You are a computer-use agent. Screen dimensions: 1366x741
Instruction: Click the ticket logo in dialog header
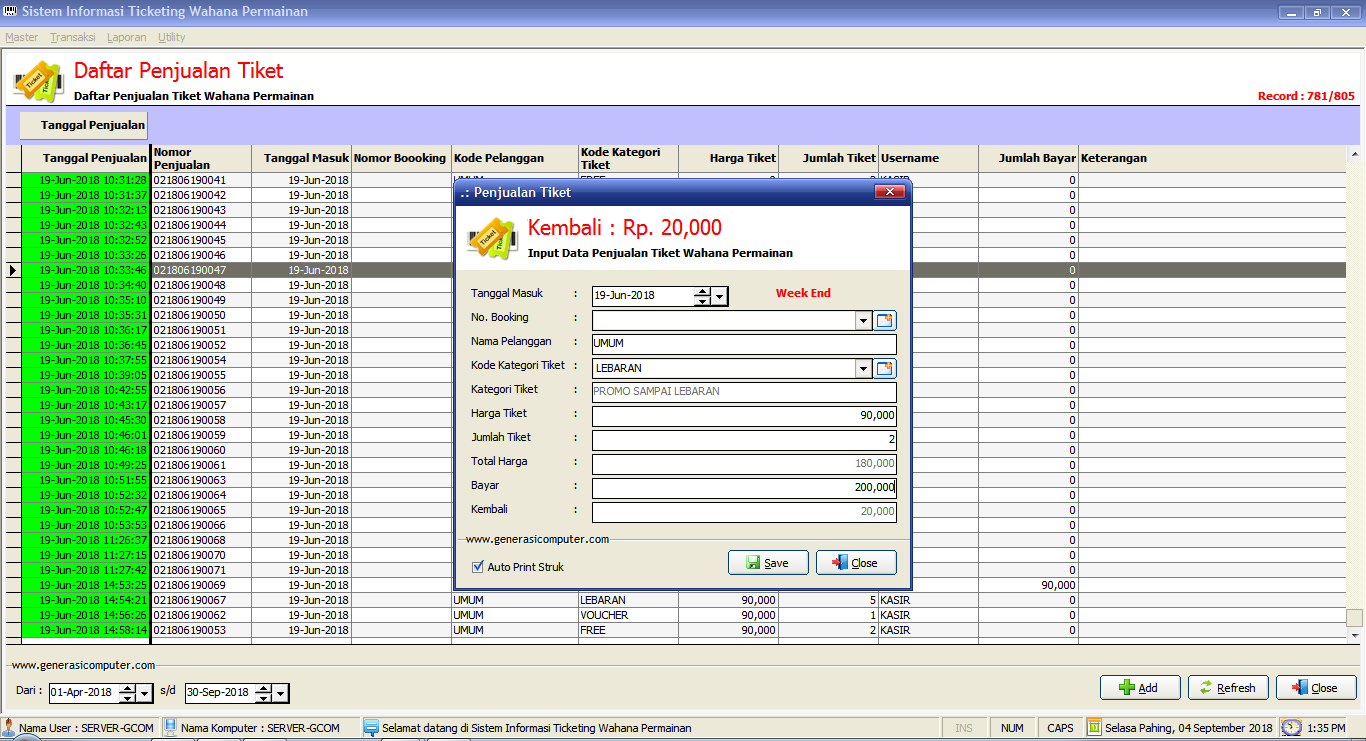[x=491, y=239]
